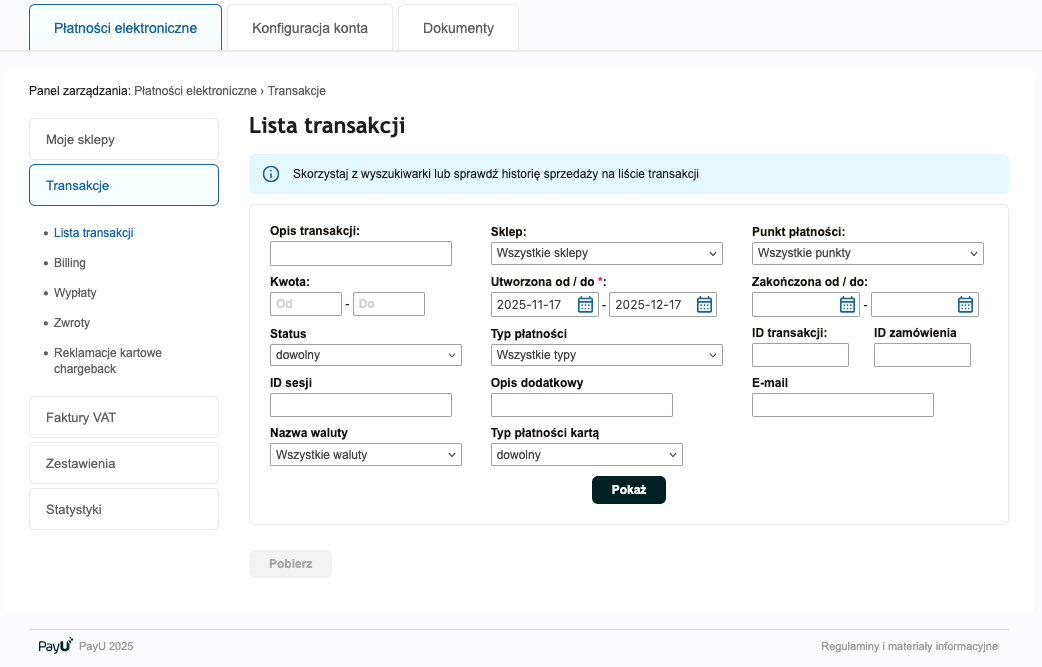
Task: Open calendar for 'Utworzona od' start date
Action: 586,305
